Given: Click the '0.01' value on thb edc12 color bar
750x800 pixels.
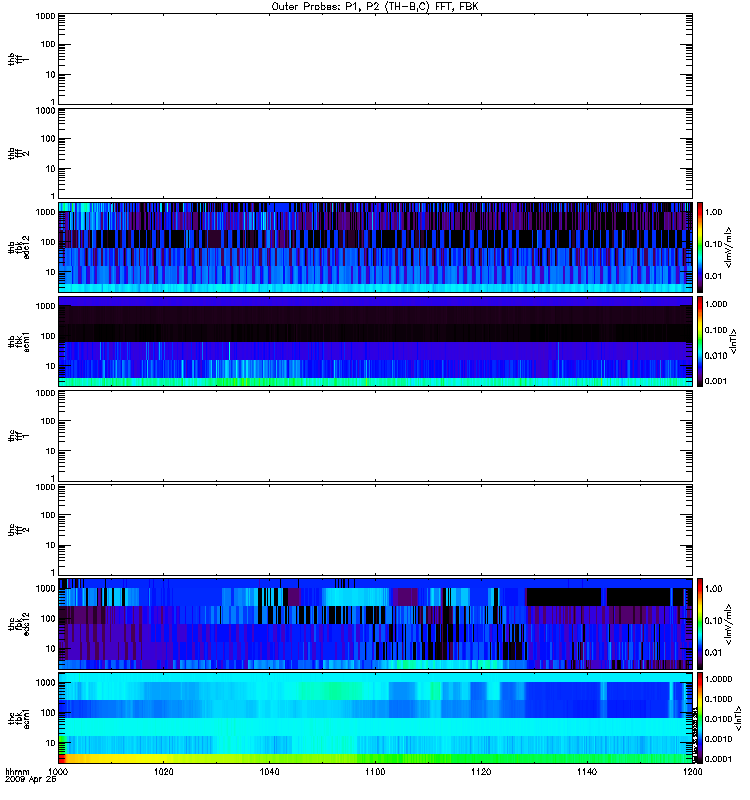Looking at the screenshot, I should click(x=713, y=276).
